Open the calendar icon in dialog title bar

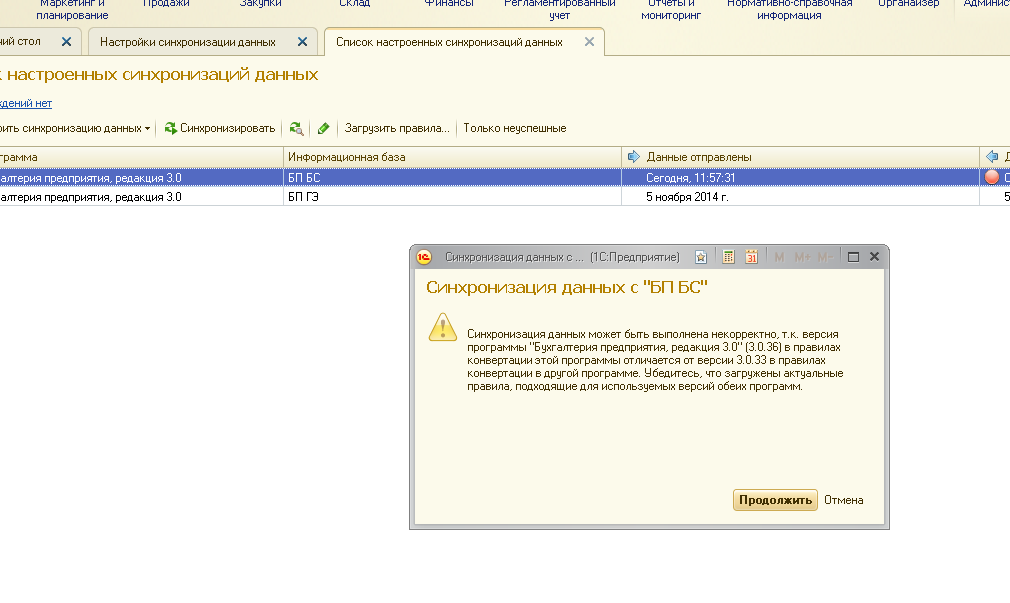pyautogui.click(x=751, y=257)
